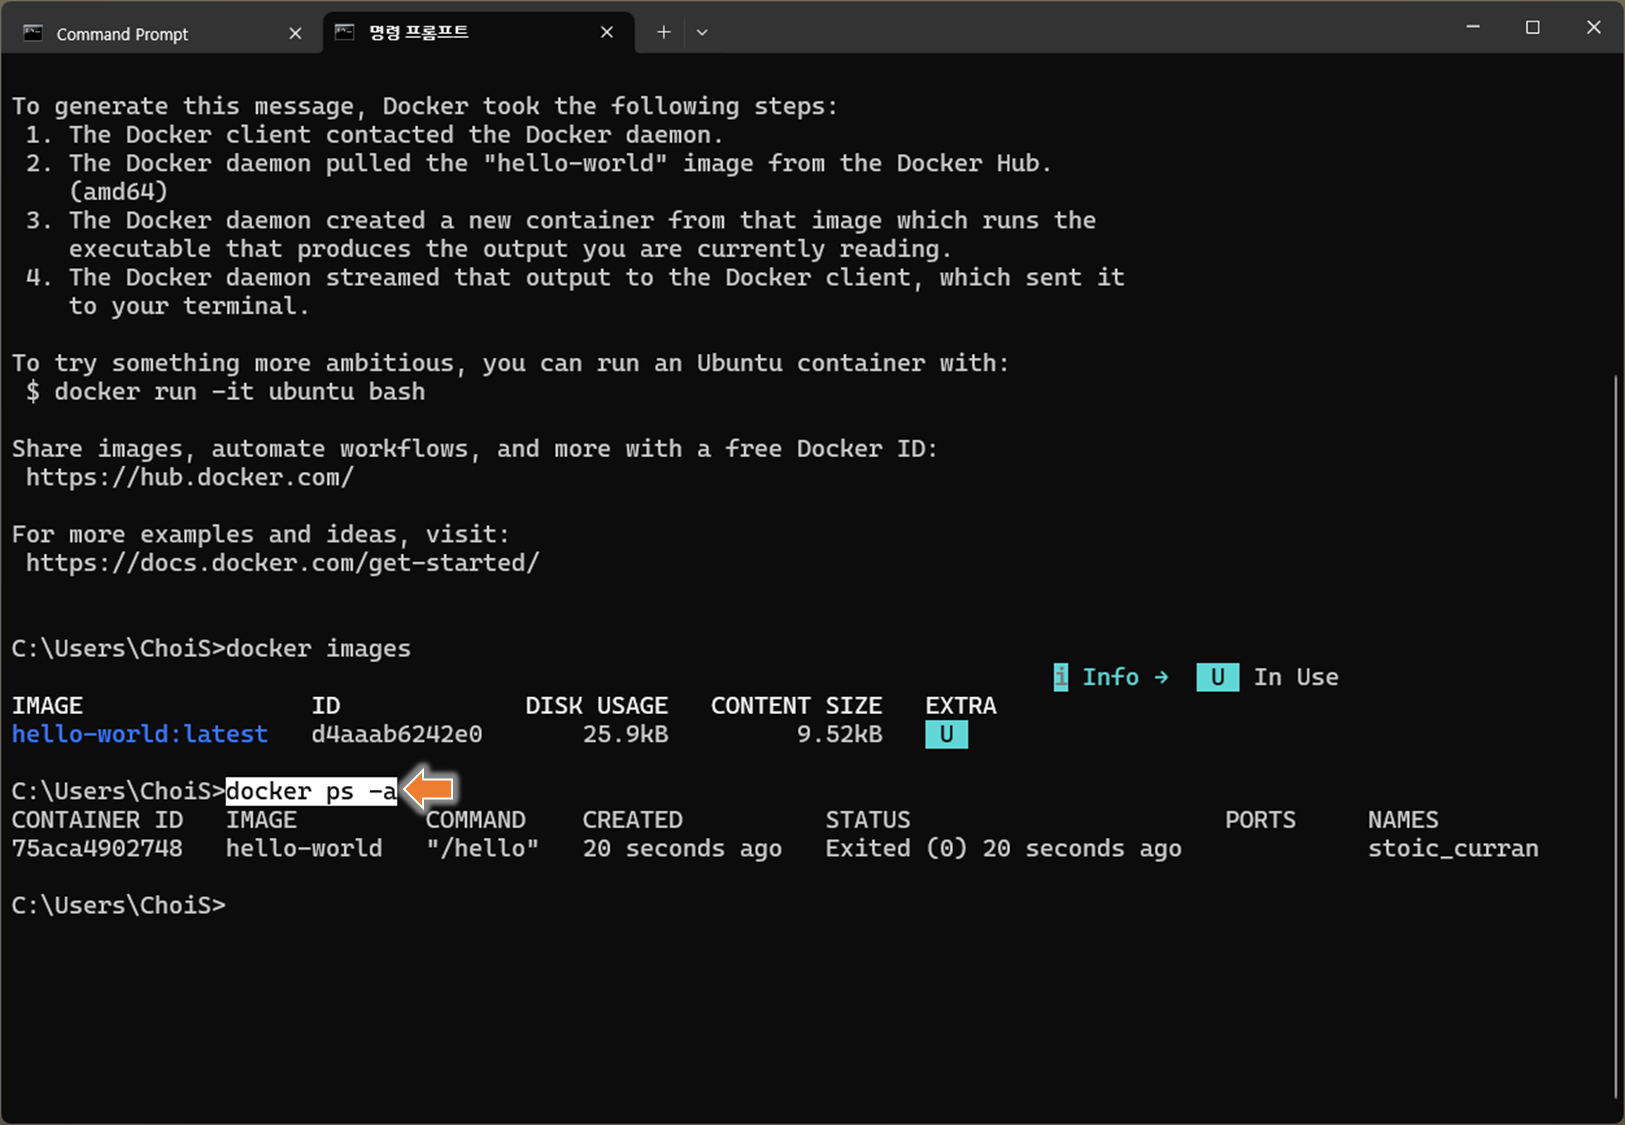Click the Info legend icon
The image size is (1625, 1125).
click(x=1061, y=677)
